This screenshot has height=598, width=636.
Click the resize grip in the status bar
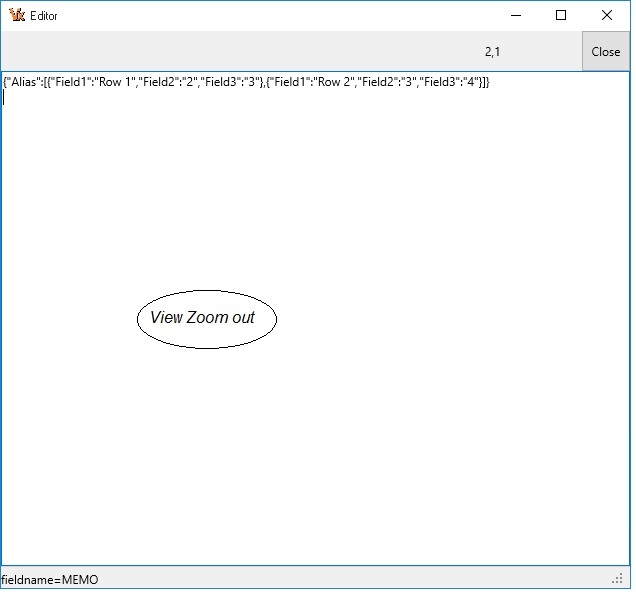(x=618, y=579)
